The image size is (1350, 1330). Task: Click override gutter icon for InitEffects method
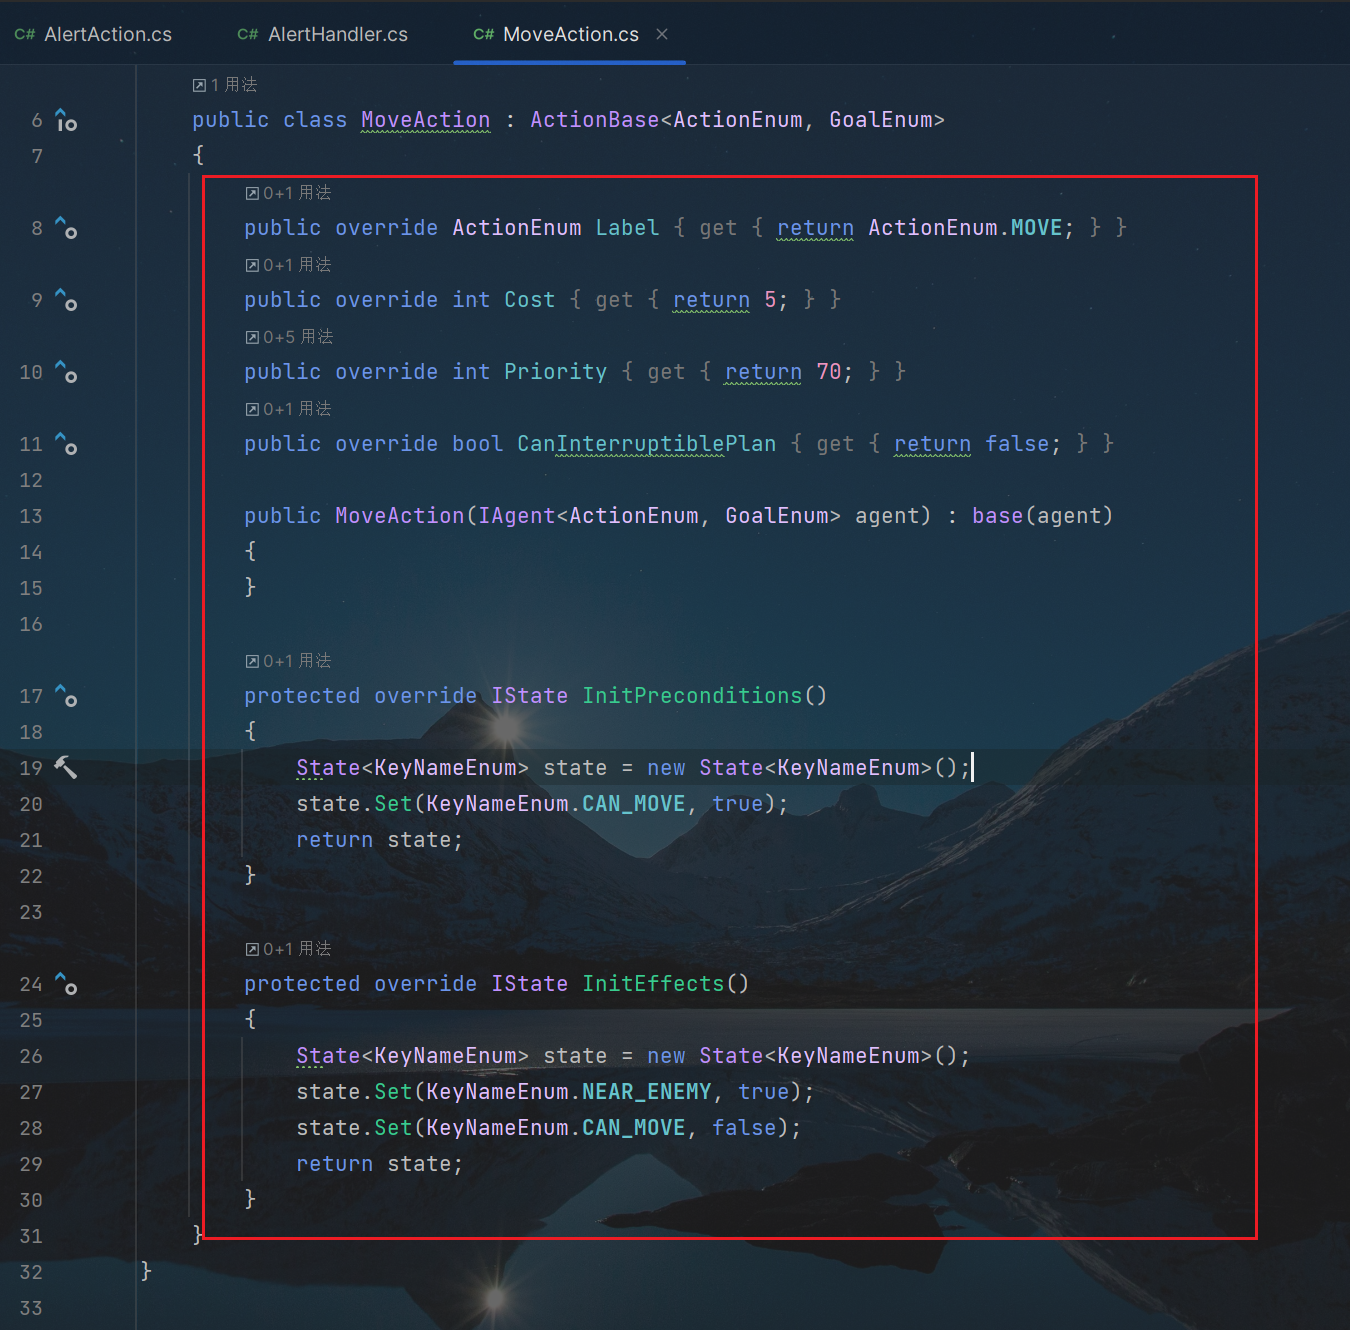66,985
